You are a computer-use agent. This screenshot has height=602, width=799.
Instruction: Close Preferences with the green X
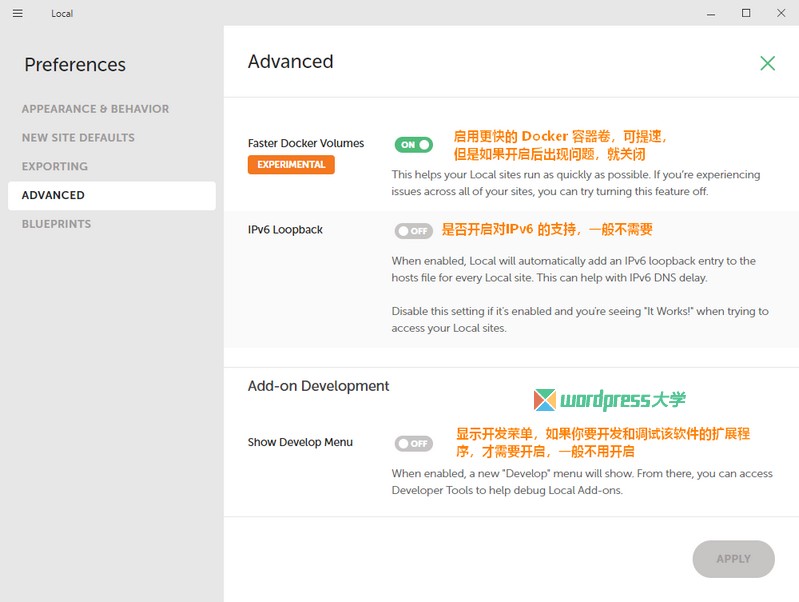[x=767, y=63]
